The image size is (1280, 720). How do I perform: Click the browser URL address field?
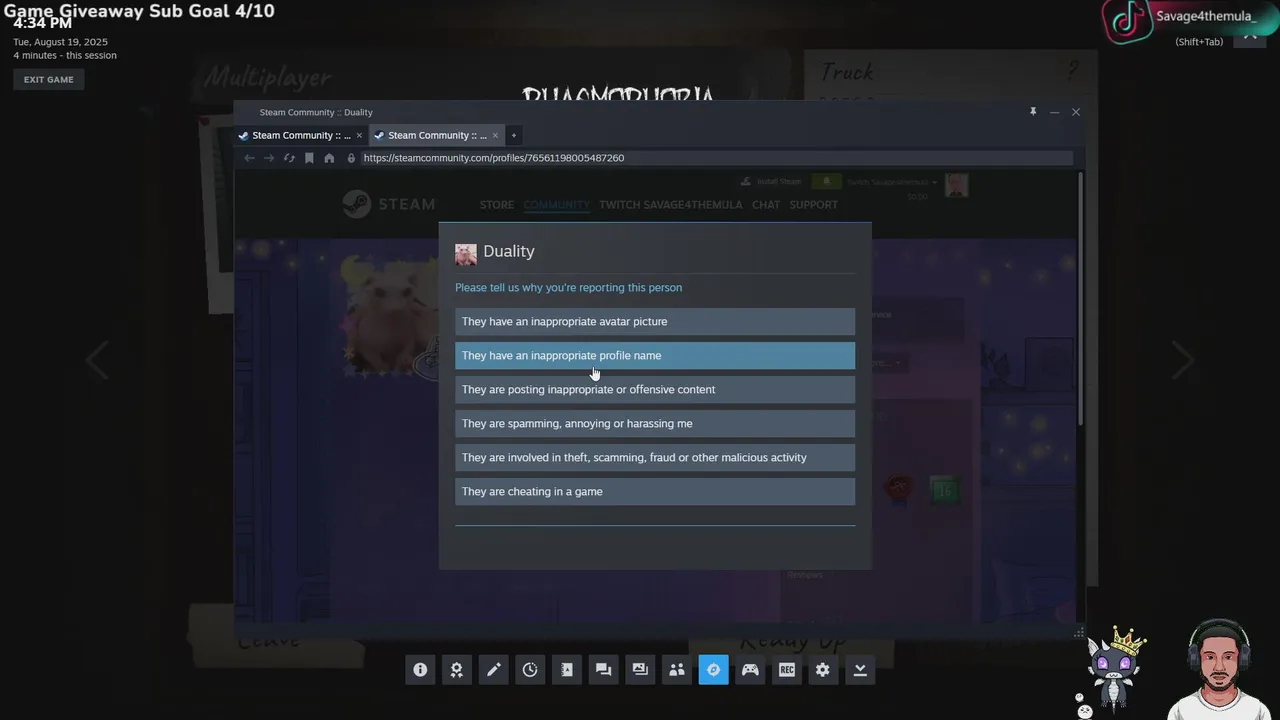coord(716,158)
